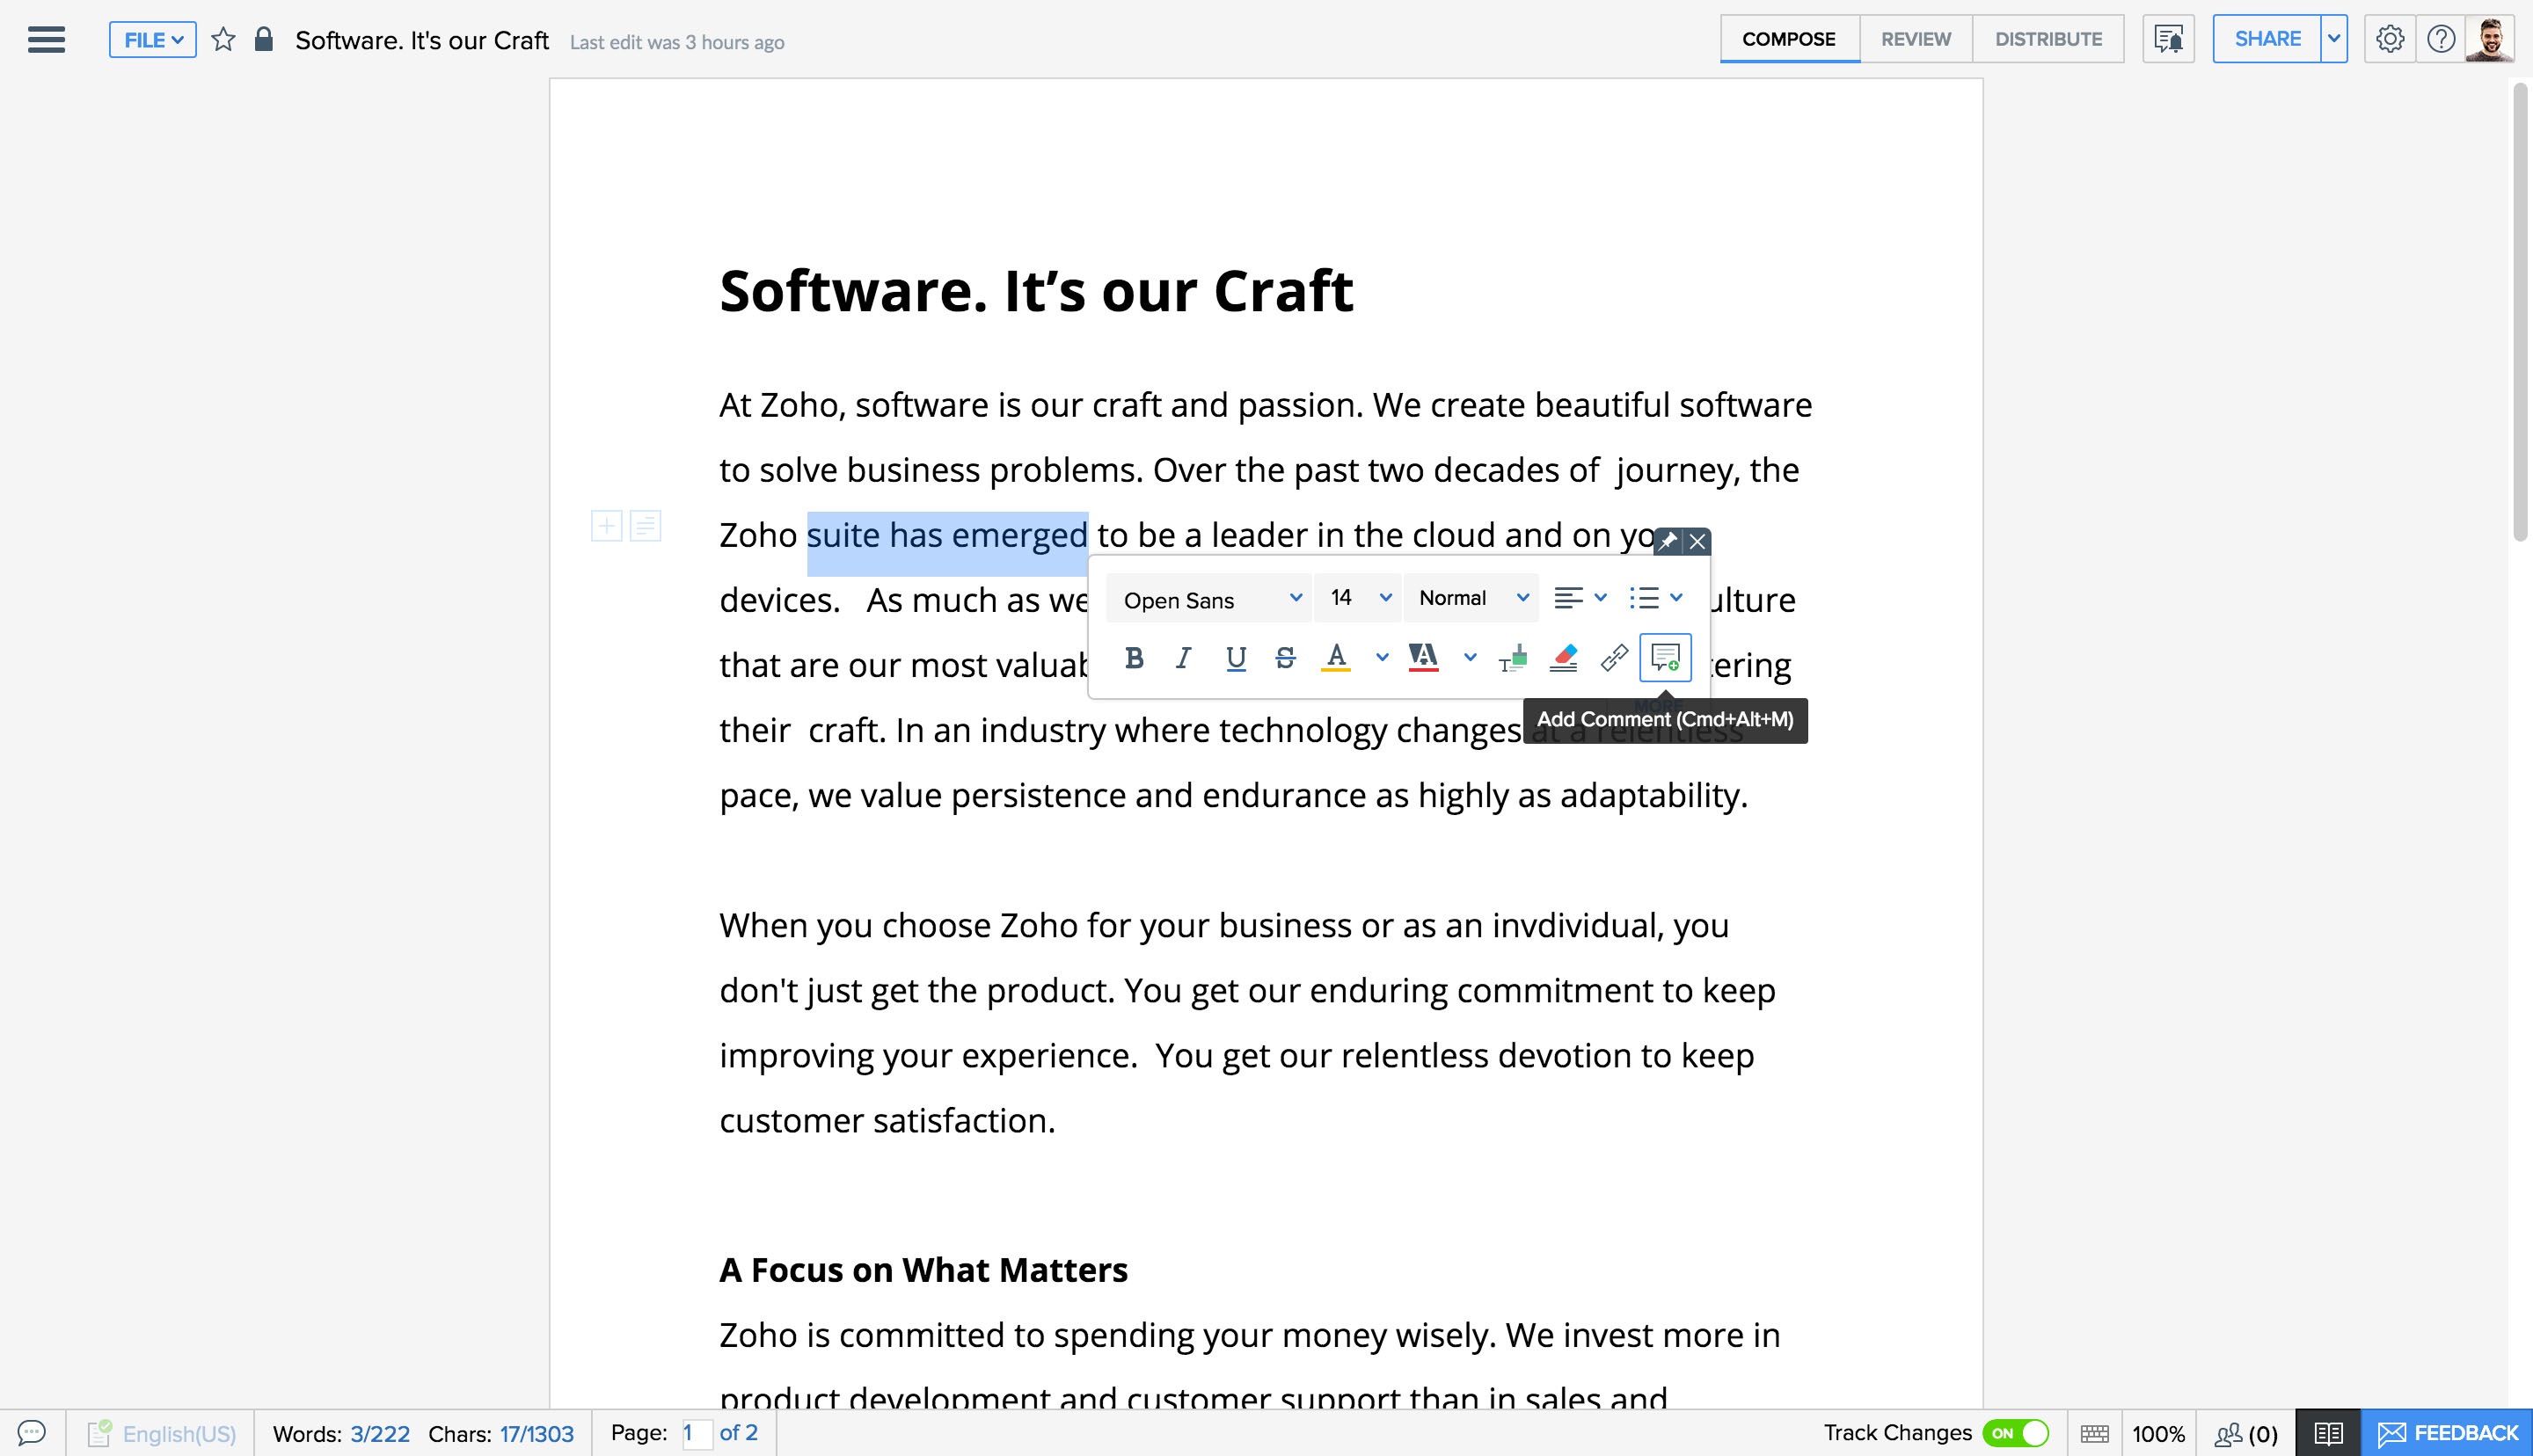Turn off Track Changes switch
The image size is (2533, 1456).
(2016, 1432)
